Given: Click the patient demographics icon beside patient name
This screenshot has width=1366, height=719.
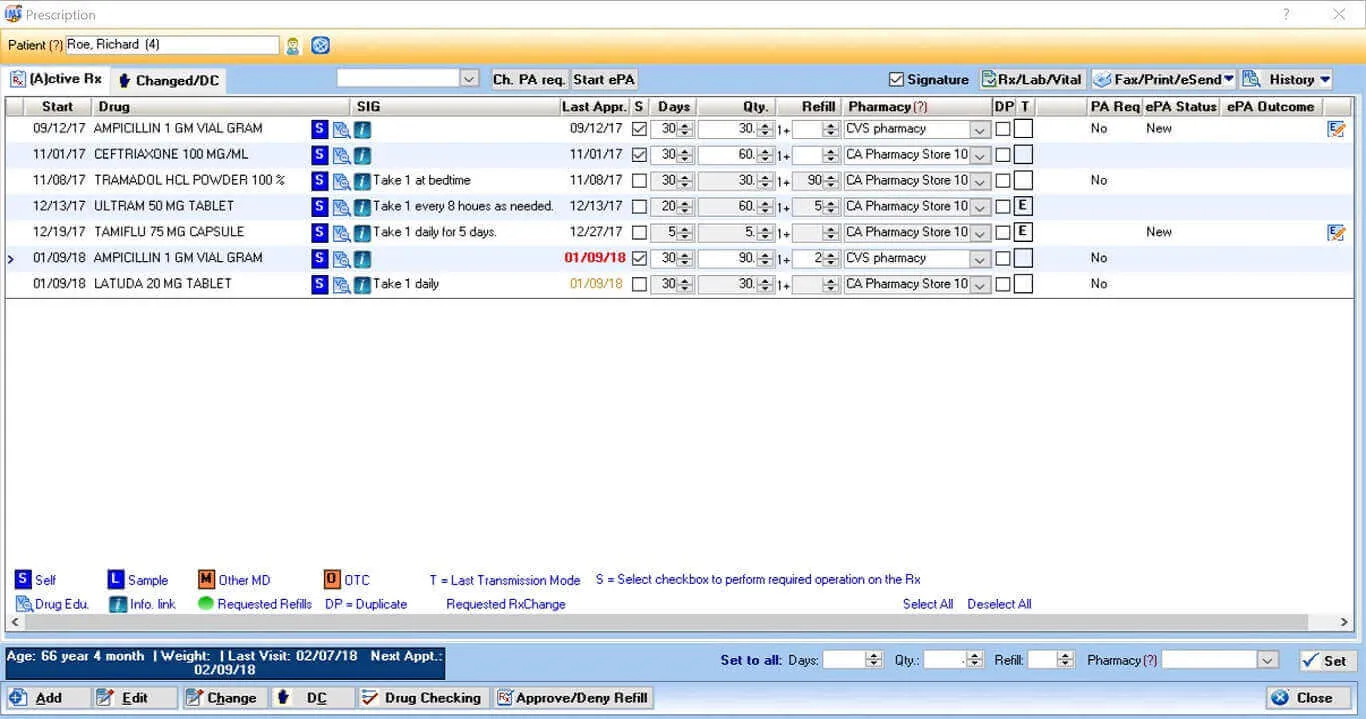Looking at the screenshot, I should tap(291, 45).
